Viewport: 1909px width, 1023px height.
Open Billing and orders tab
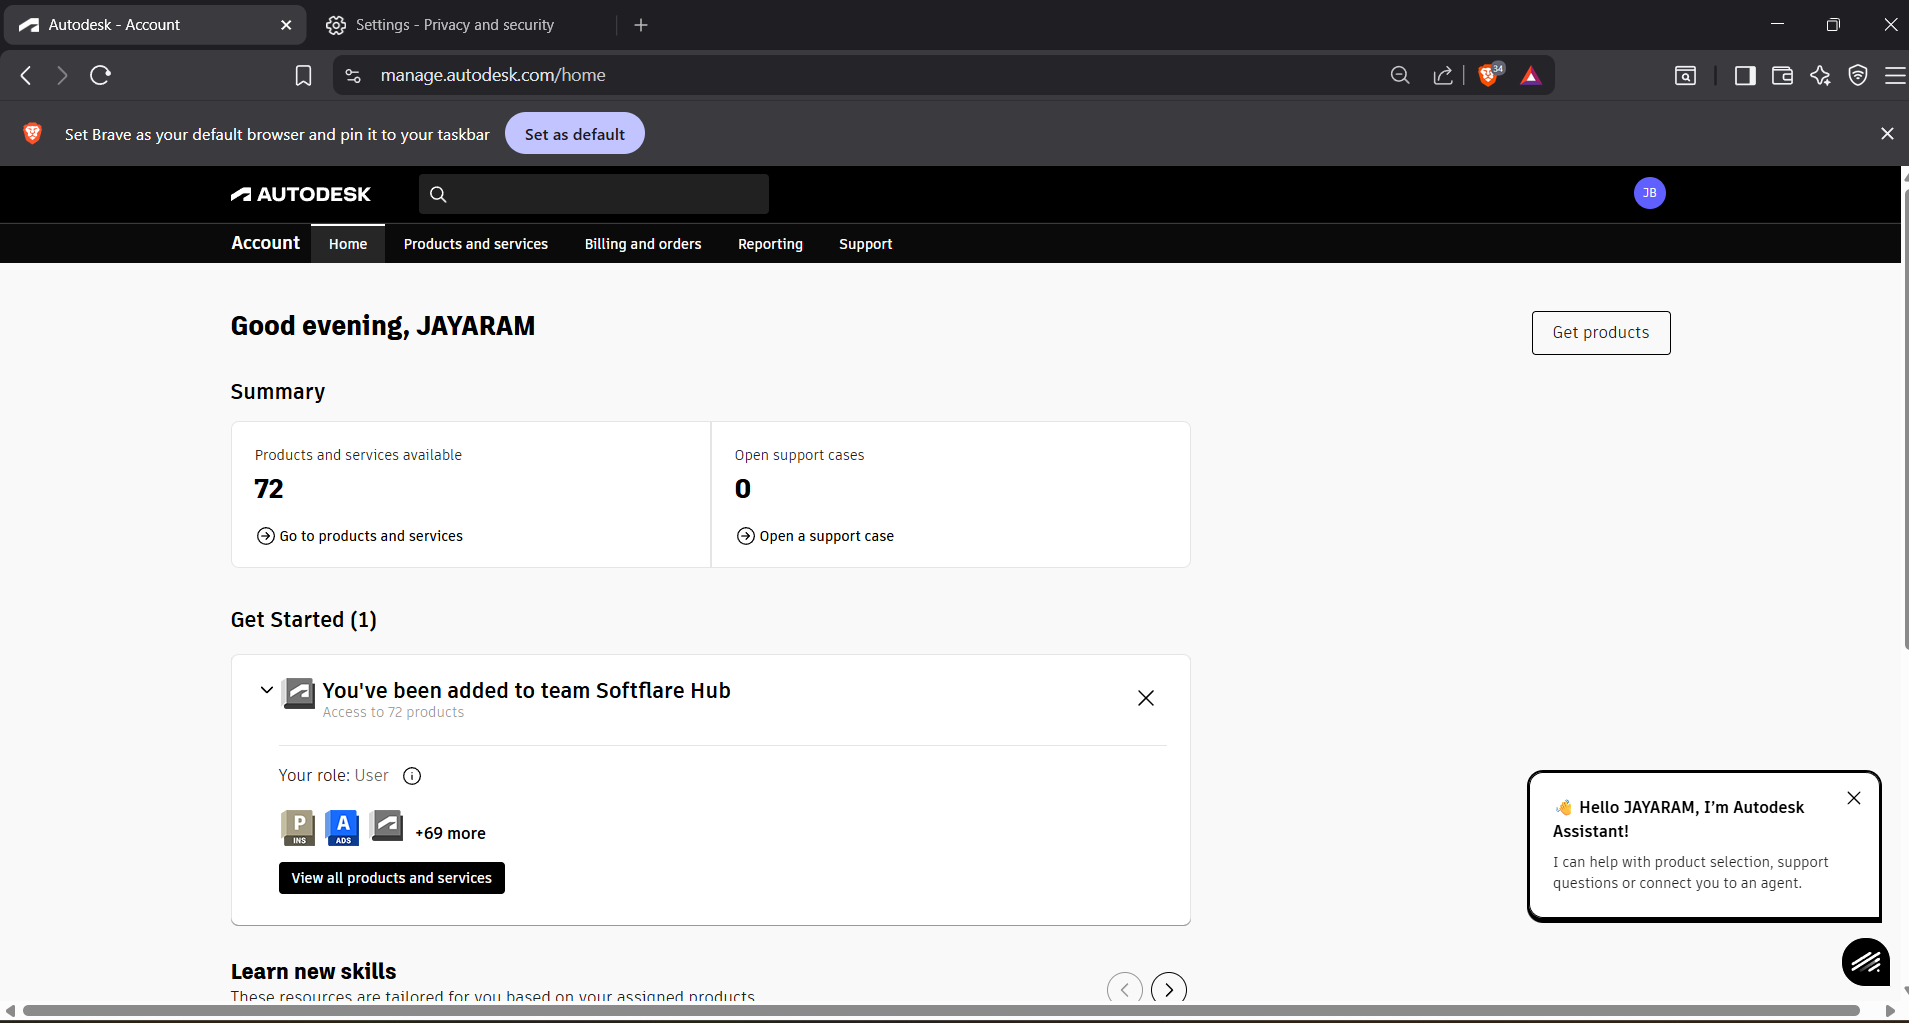643,244
